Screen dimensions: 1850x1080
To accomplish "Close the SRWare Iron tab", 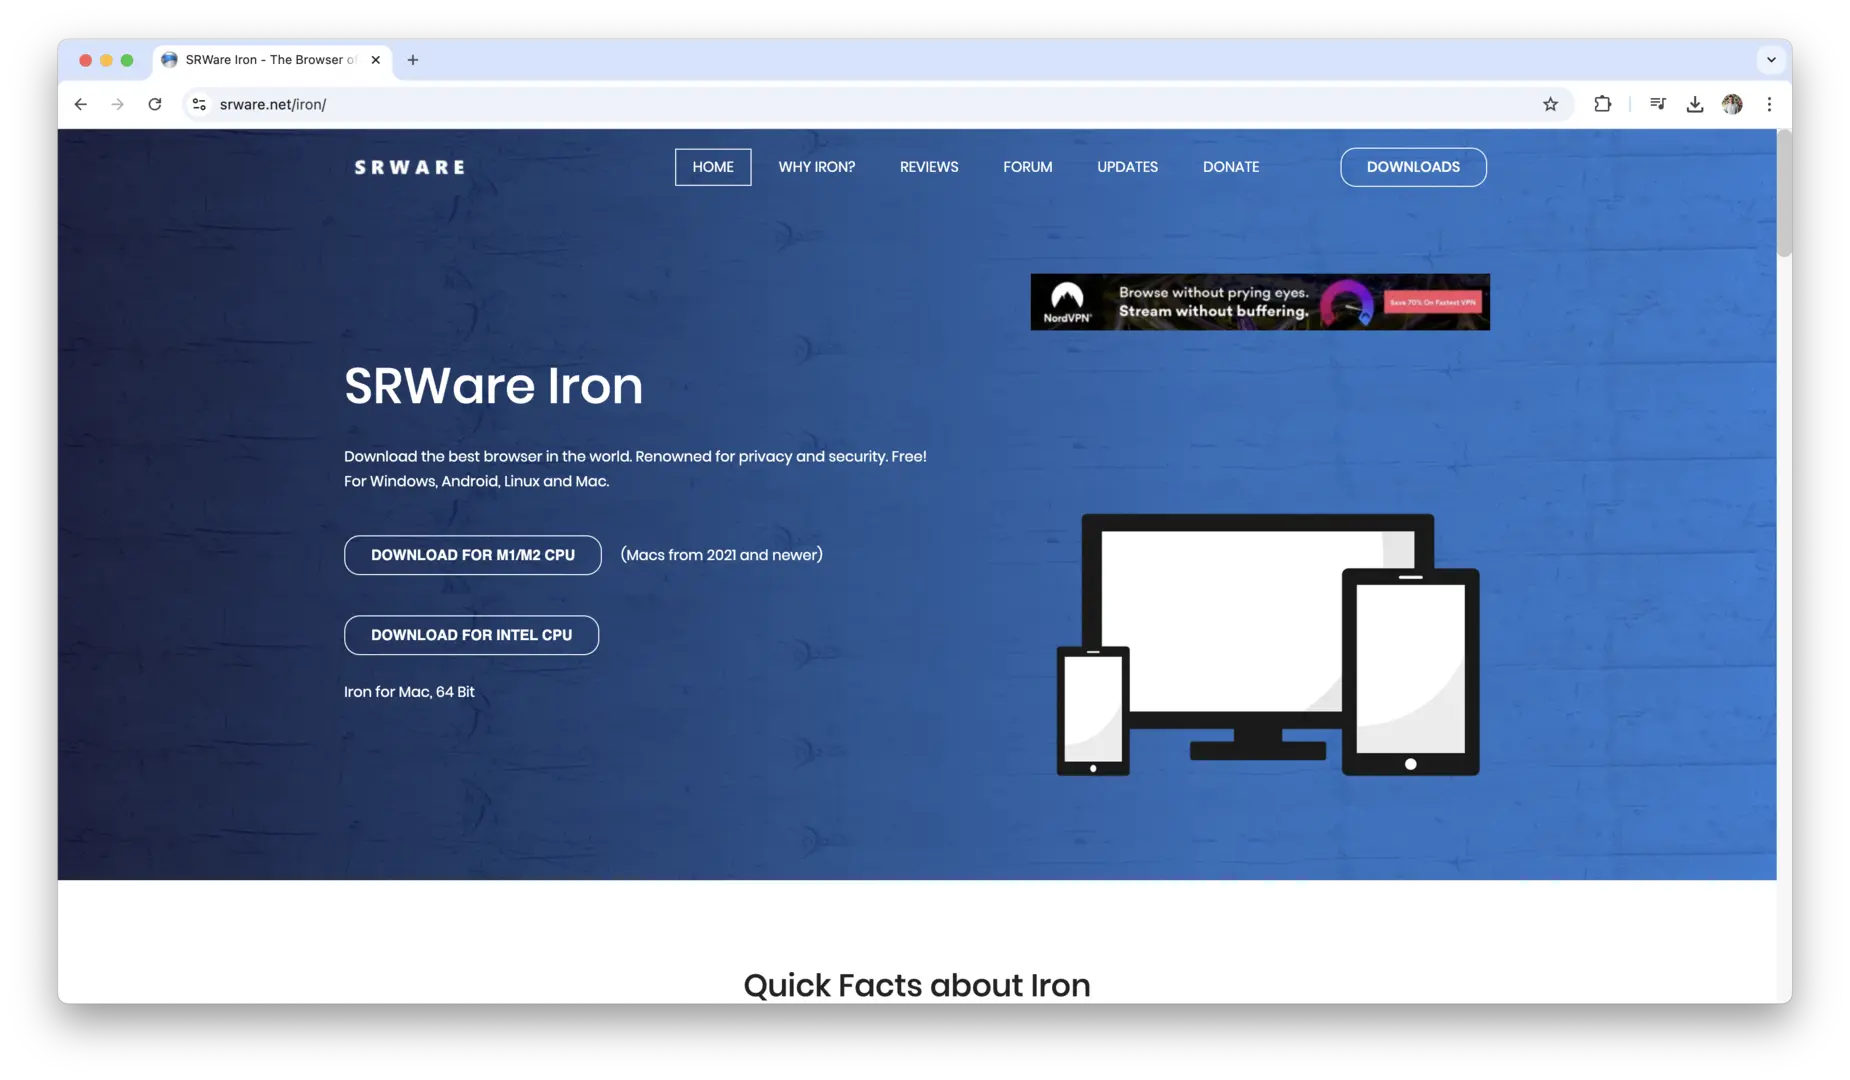I will (x=376, y=60).
